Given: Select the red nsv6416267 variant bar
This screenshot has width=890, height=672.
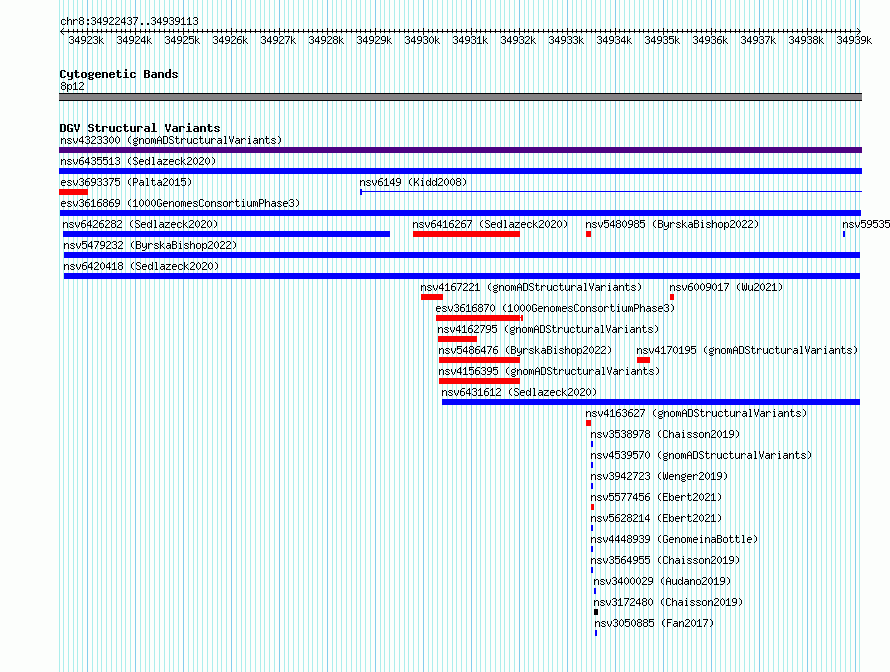Looking at the screenshot, I should [x=466, y=234].
